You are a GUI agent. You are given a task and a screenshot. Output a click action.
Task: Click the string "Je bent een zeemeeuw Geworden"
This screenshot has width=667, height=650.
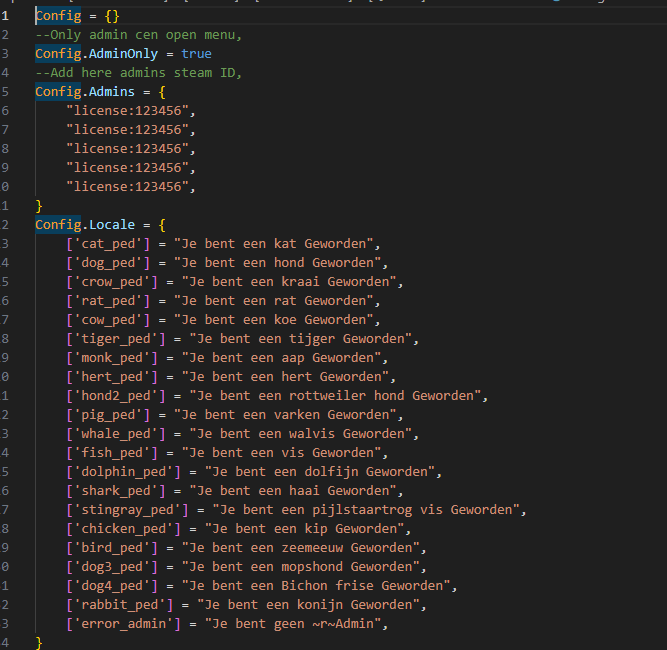[301, 548]
